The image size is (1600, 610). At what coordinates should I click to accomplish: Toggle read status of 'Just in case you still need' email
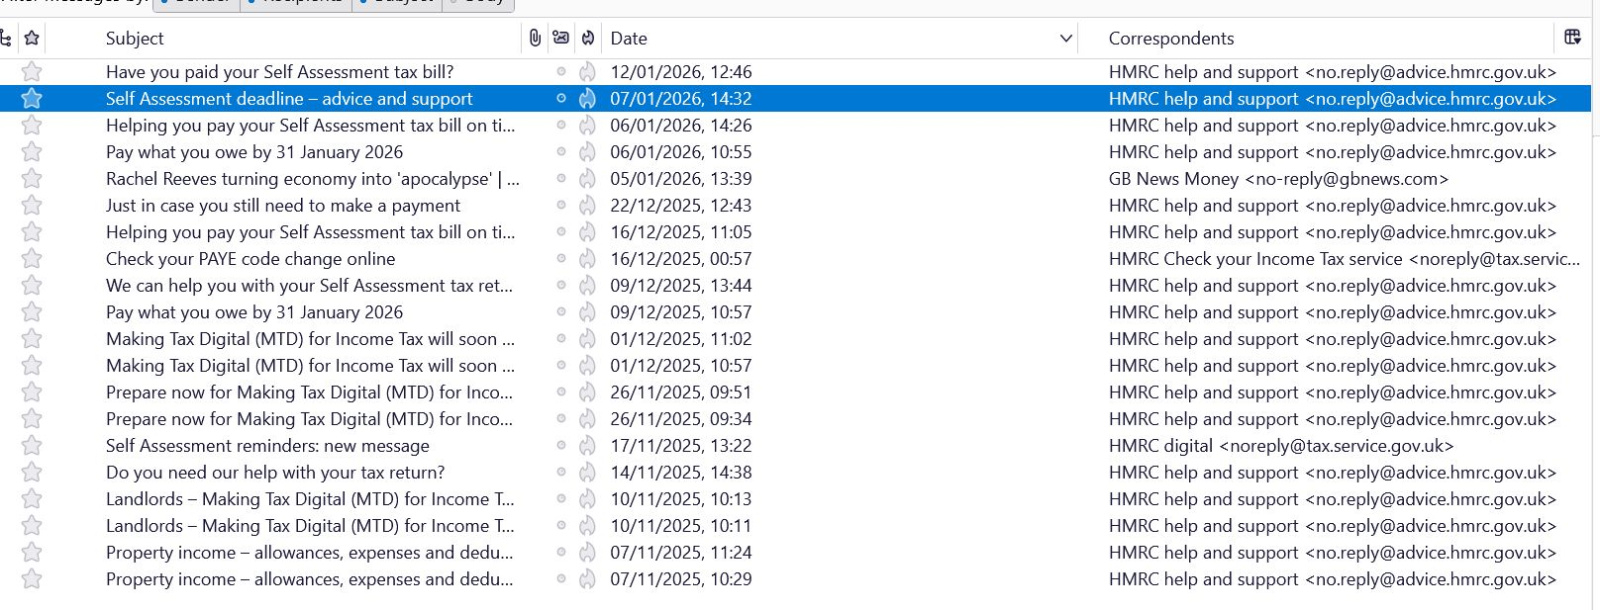pyautogui.click(x=561, y=205)
